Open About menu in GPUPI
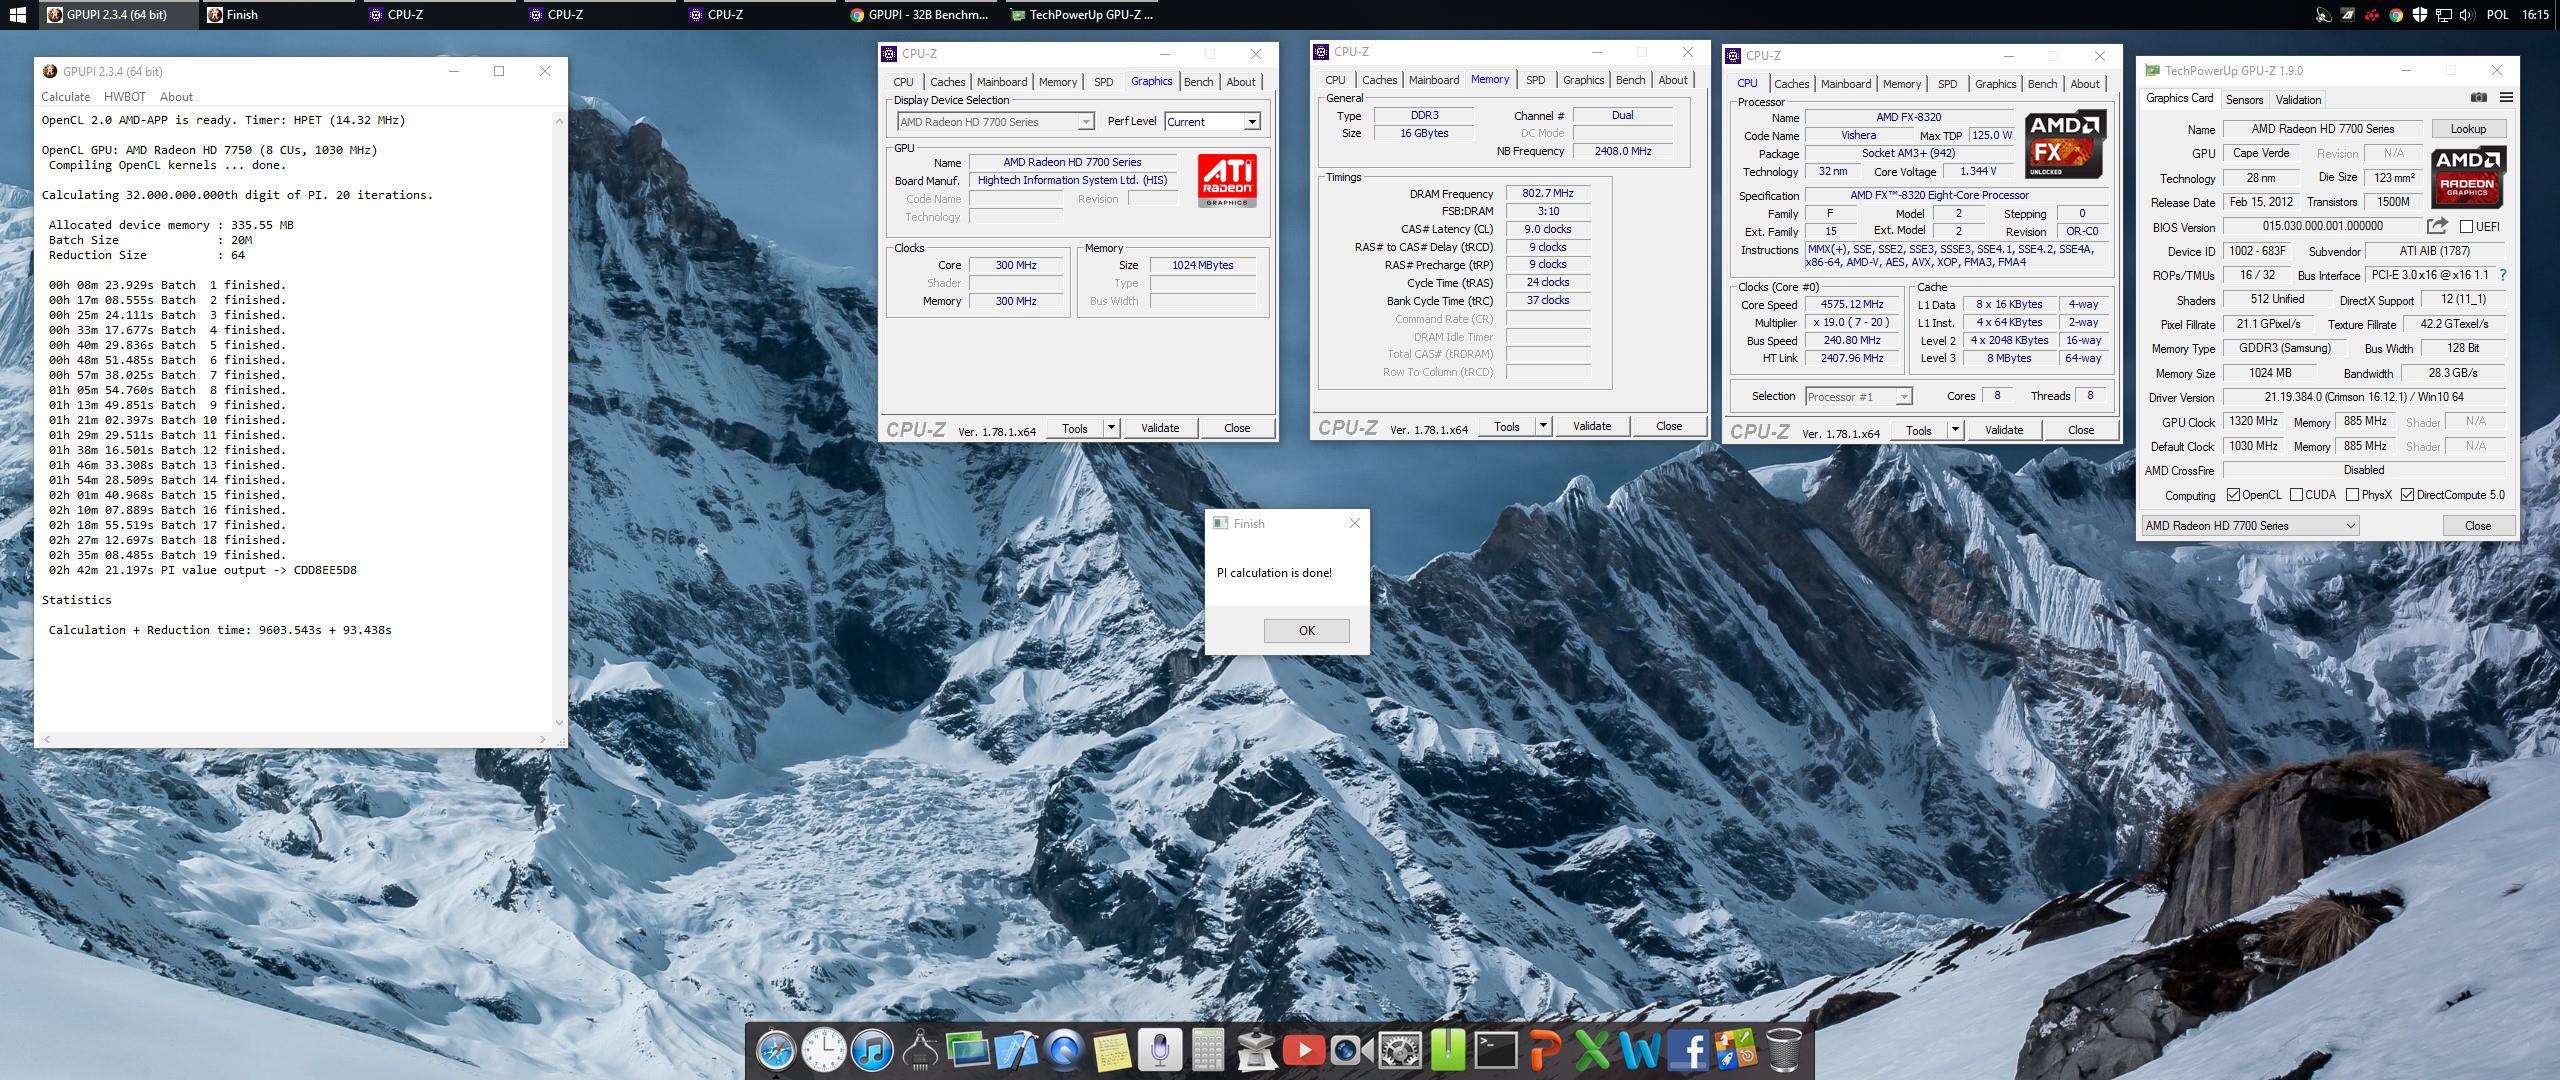Screen dimensions: 2560x1080 click(x=176, y=97)
